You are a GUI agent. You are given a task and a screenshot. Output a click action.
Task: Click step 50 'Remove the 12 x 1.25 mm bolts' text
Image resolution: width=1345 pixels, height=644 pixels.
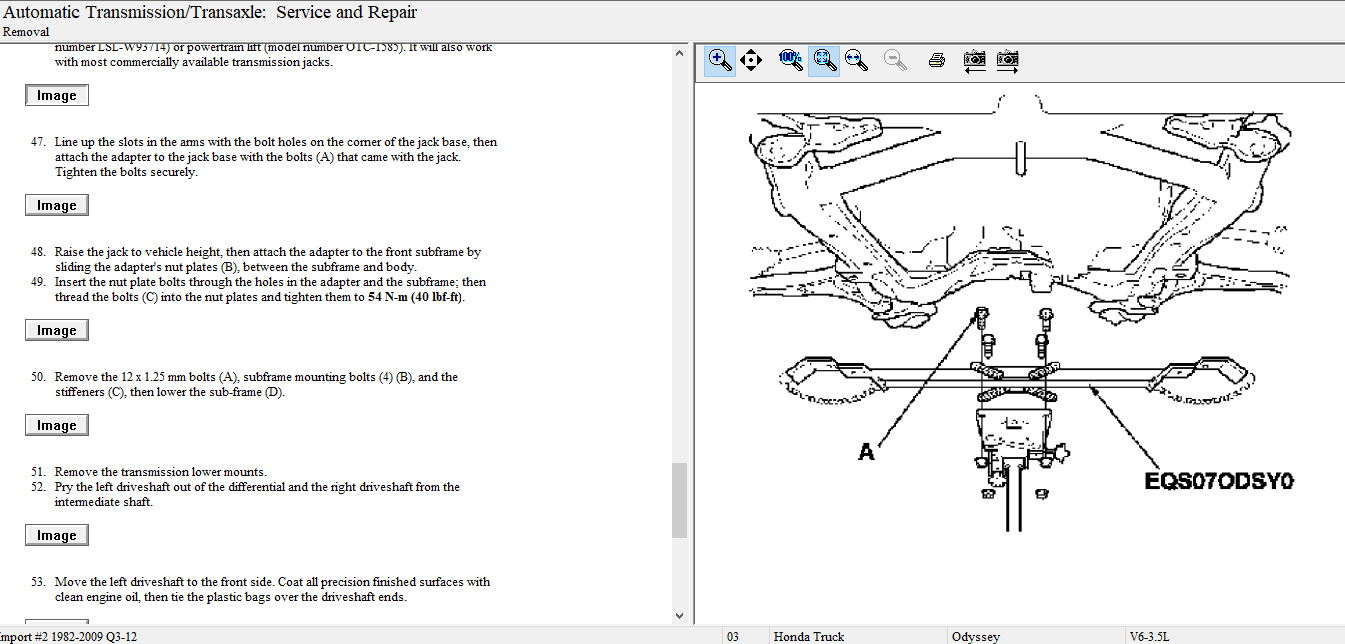click(x=256, y=385)
